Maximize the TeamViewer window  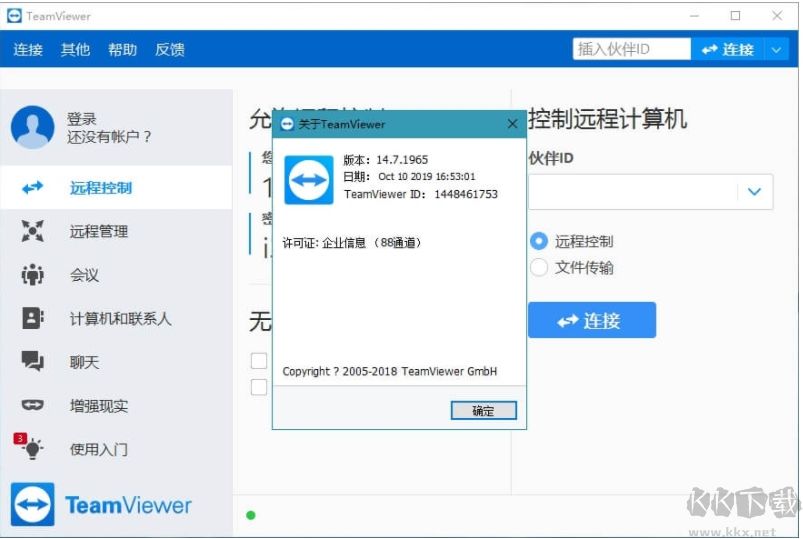coord(735,16)
